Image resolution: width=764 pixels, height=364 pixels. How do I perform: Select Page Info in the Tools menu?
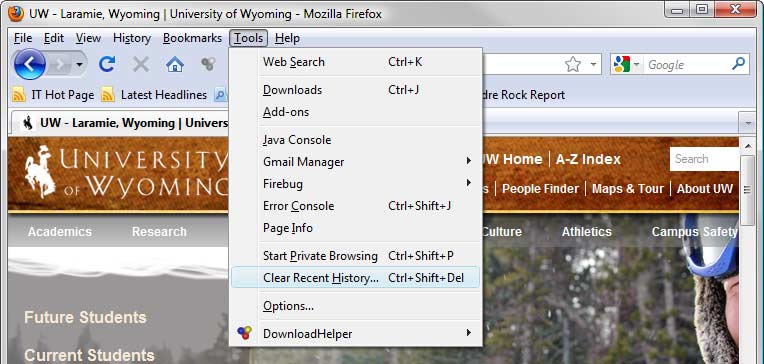coord(356,228)
